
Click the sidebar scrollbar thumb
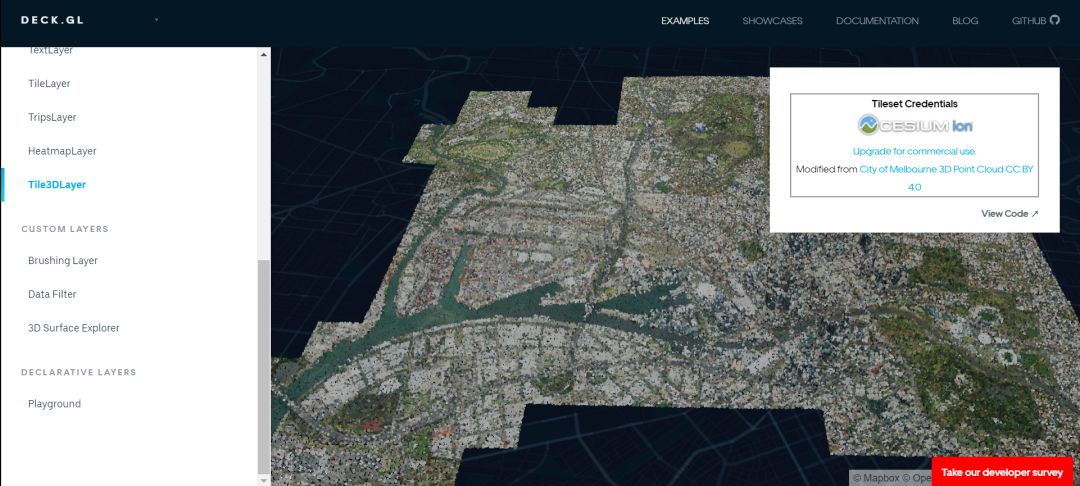pos(264,365)
